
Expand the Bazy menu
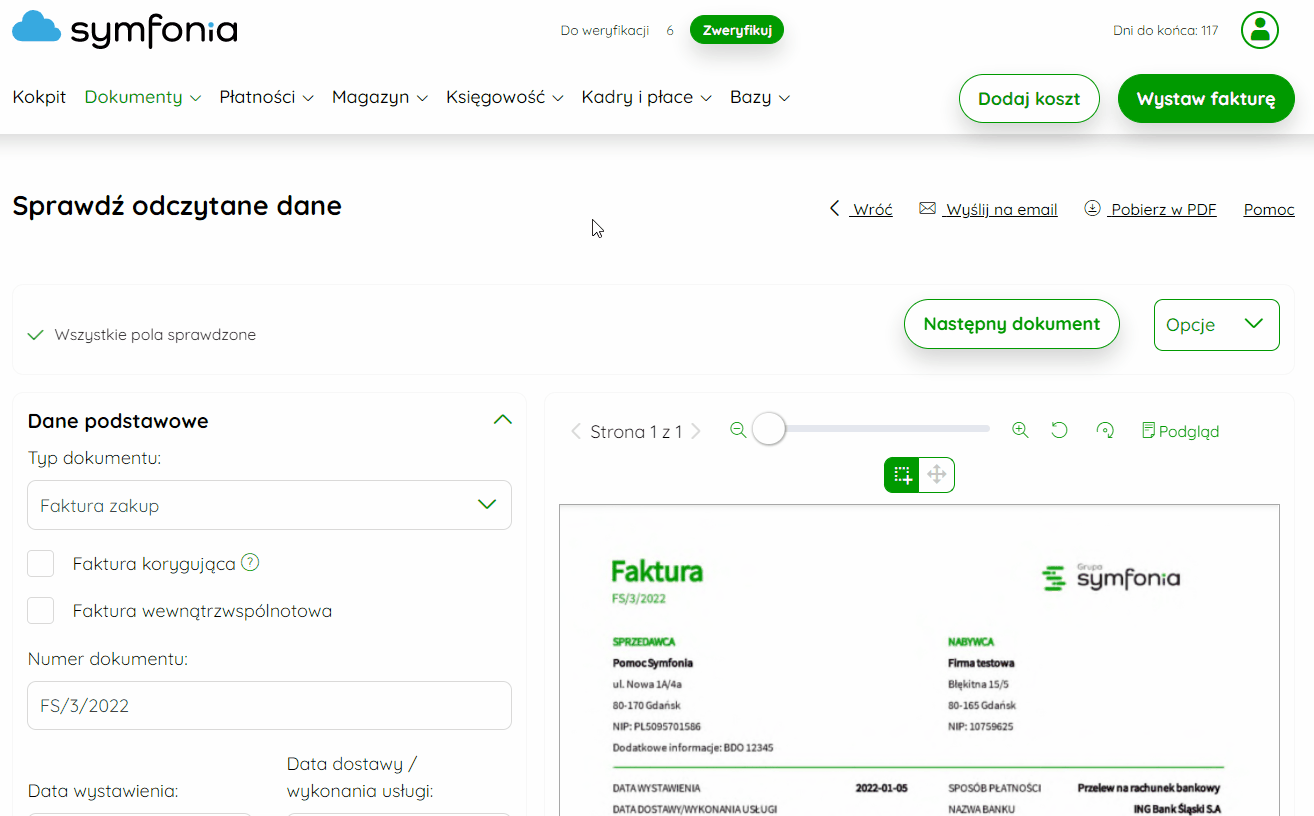pyautogui.click(x=760, y=97)
